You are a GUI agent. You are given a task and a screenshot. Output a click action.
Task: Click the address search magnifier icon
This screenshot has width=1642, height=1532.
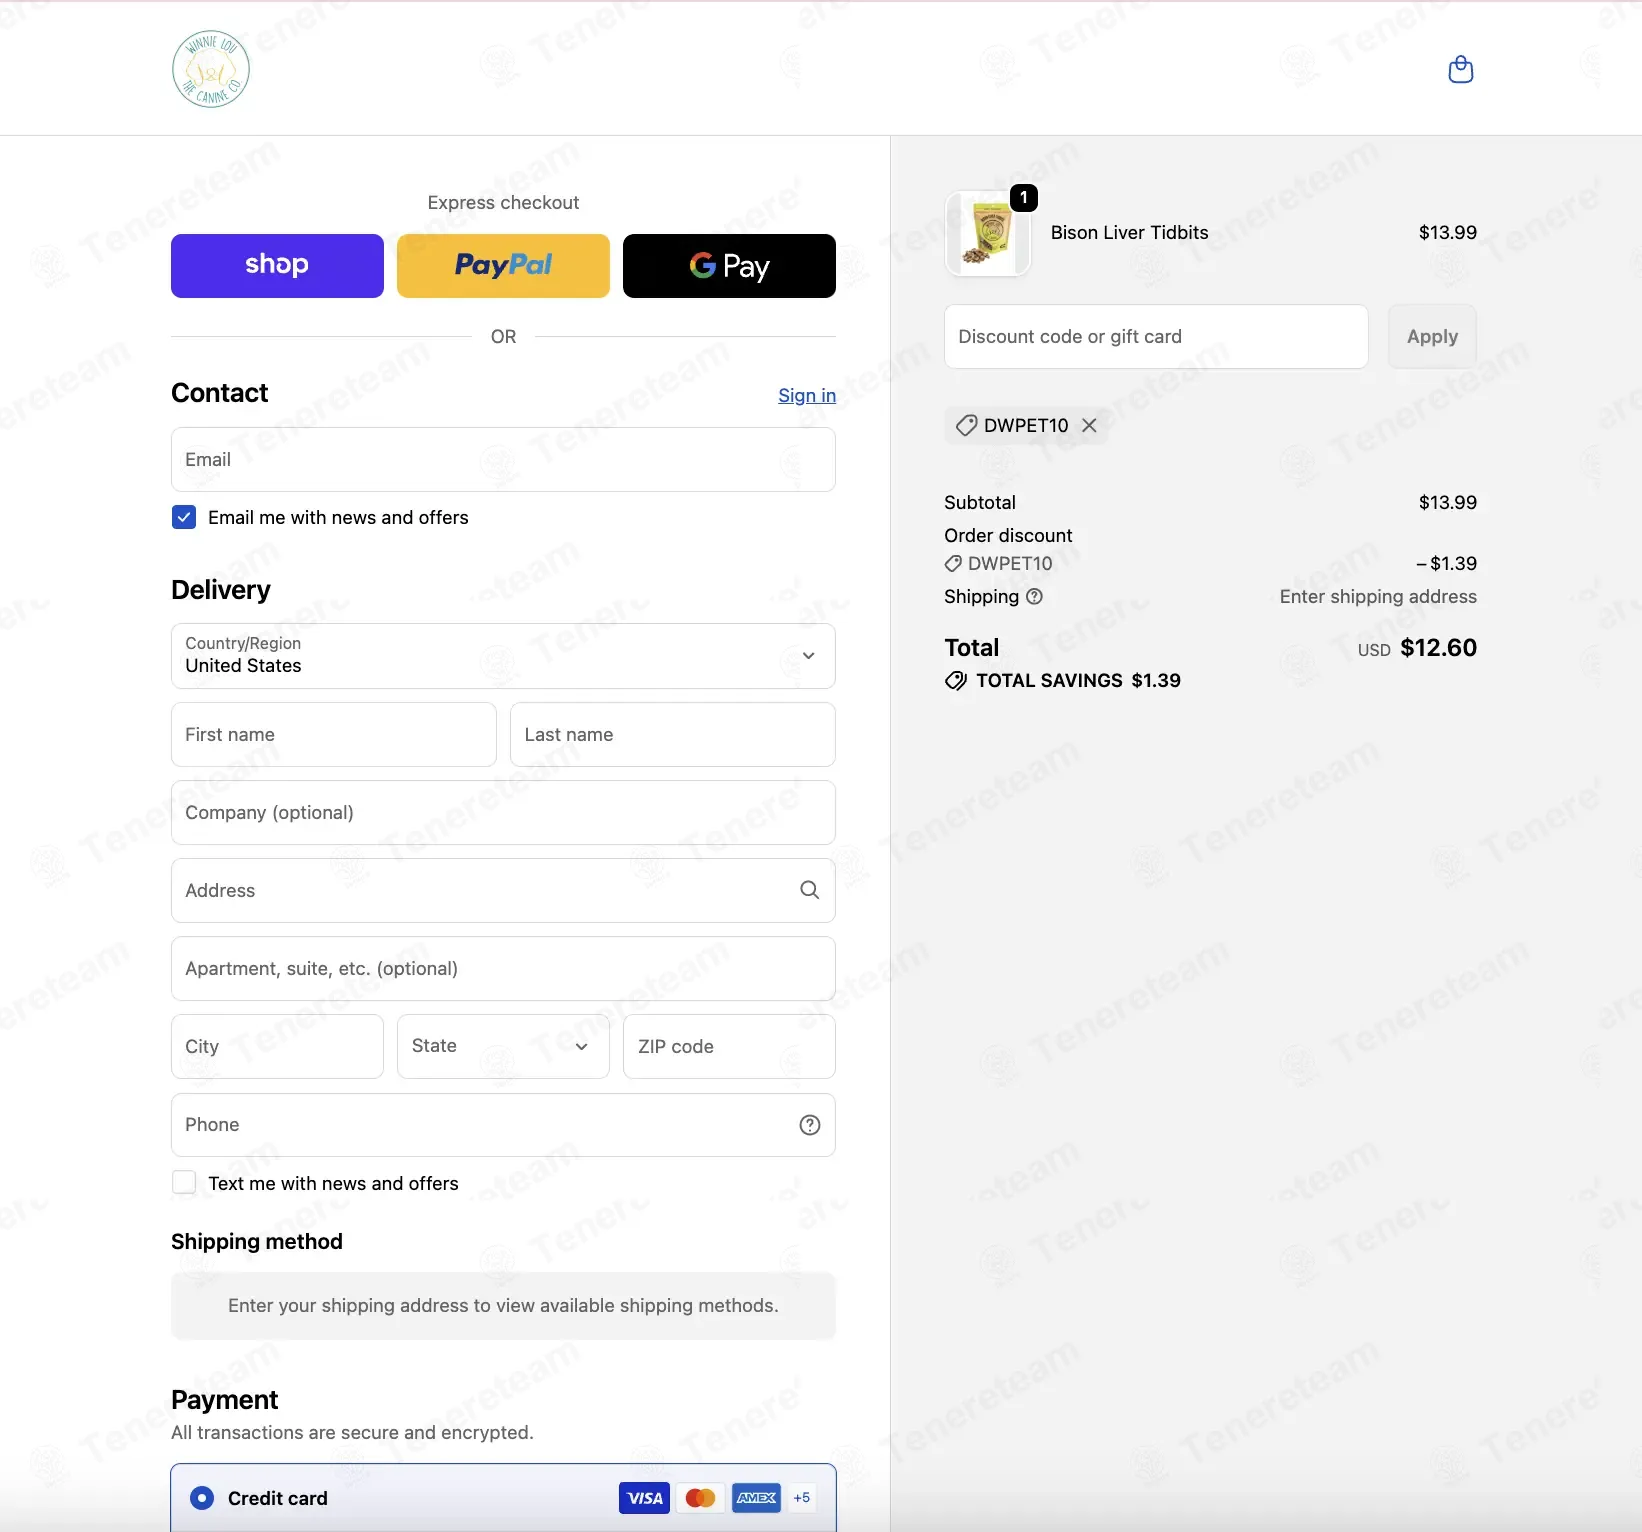tap(810, 890)
